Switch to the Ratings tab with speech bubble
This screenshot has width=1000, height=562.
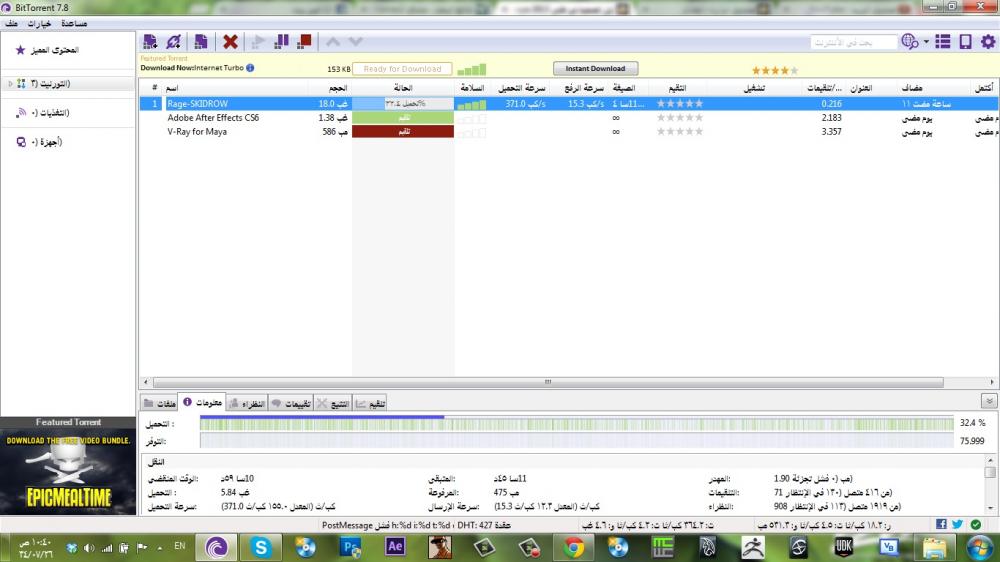point(291,403)
